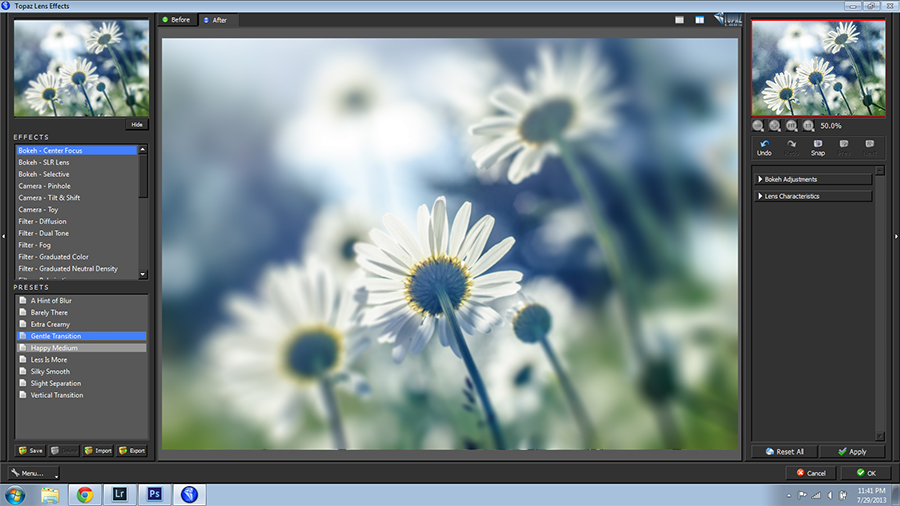900x506 pixels.
Task: Click the Undo arrow icon
Action: pyautogui.click(x=764, y=144)
